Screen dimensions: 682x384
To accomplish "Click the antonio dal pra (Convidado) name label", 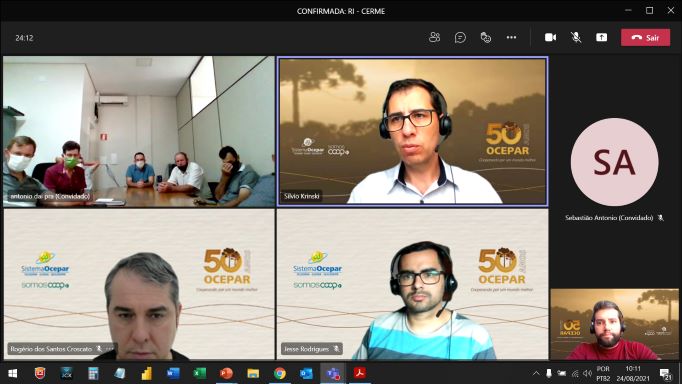I will click(50, 197).
